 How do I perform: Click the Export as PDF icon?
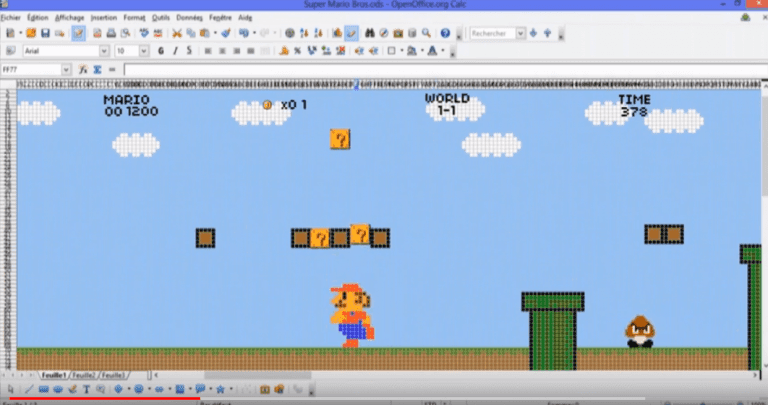point(97,33)
